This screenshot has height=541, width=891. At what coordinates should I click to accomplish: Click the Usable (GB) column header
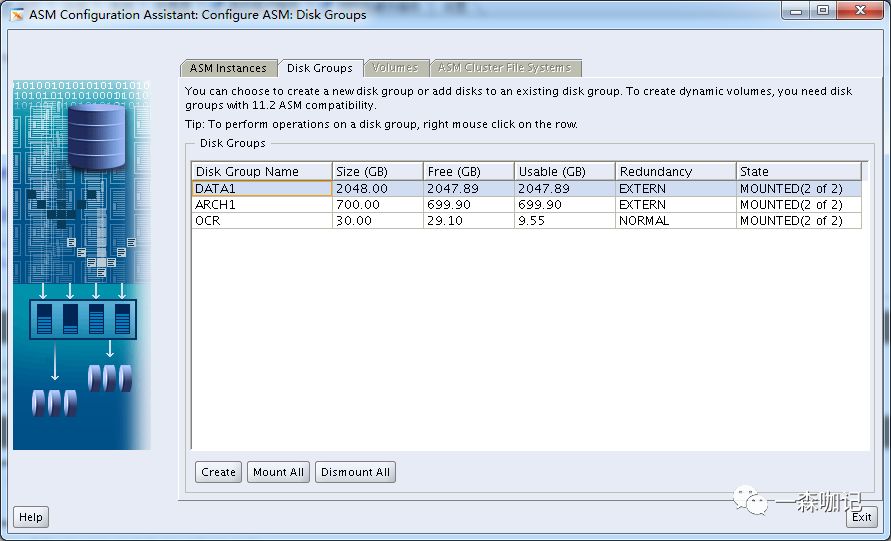[564, 171]
